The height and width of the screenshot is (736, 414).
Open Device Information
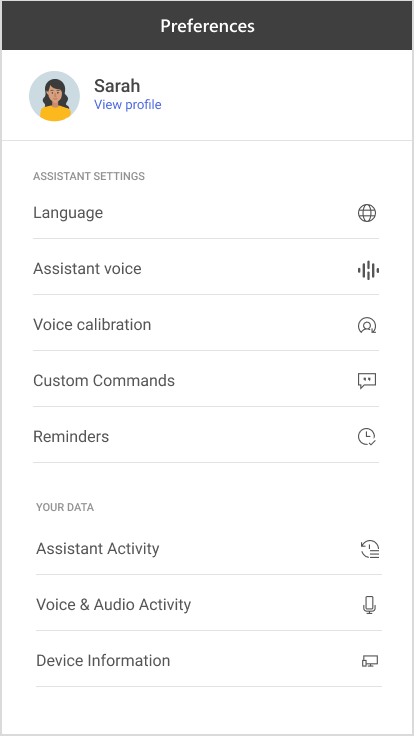point(209,660)
